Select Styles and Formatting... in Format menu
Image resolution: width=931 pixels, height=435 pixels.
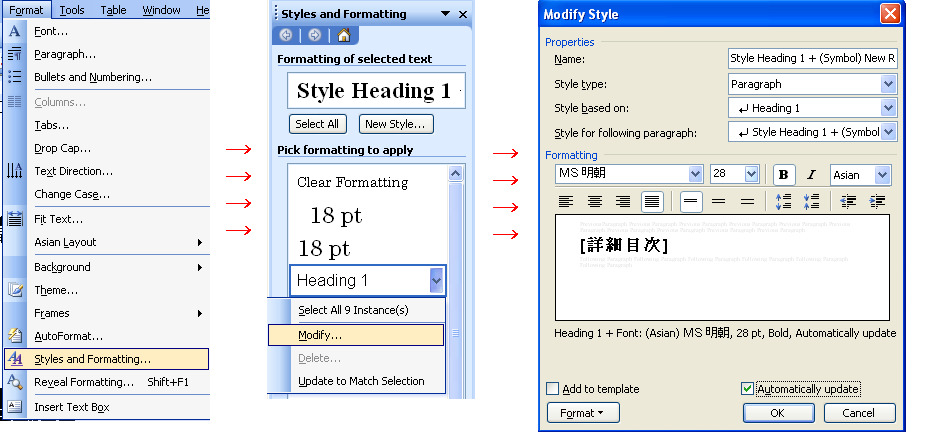pos(92,359)
